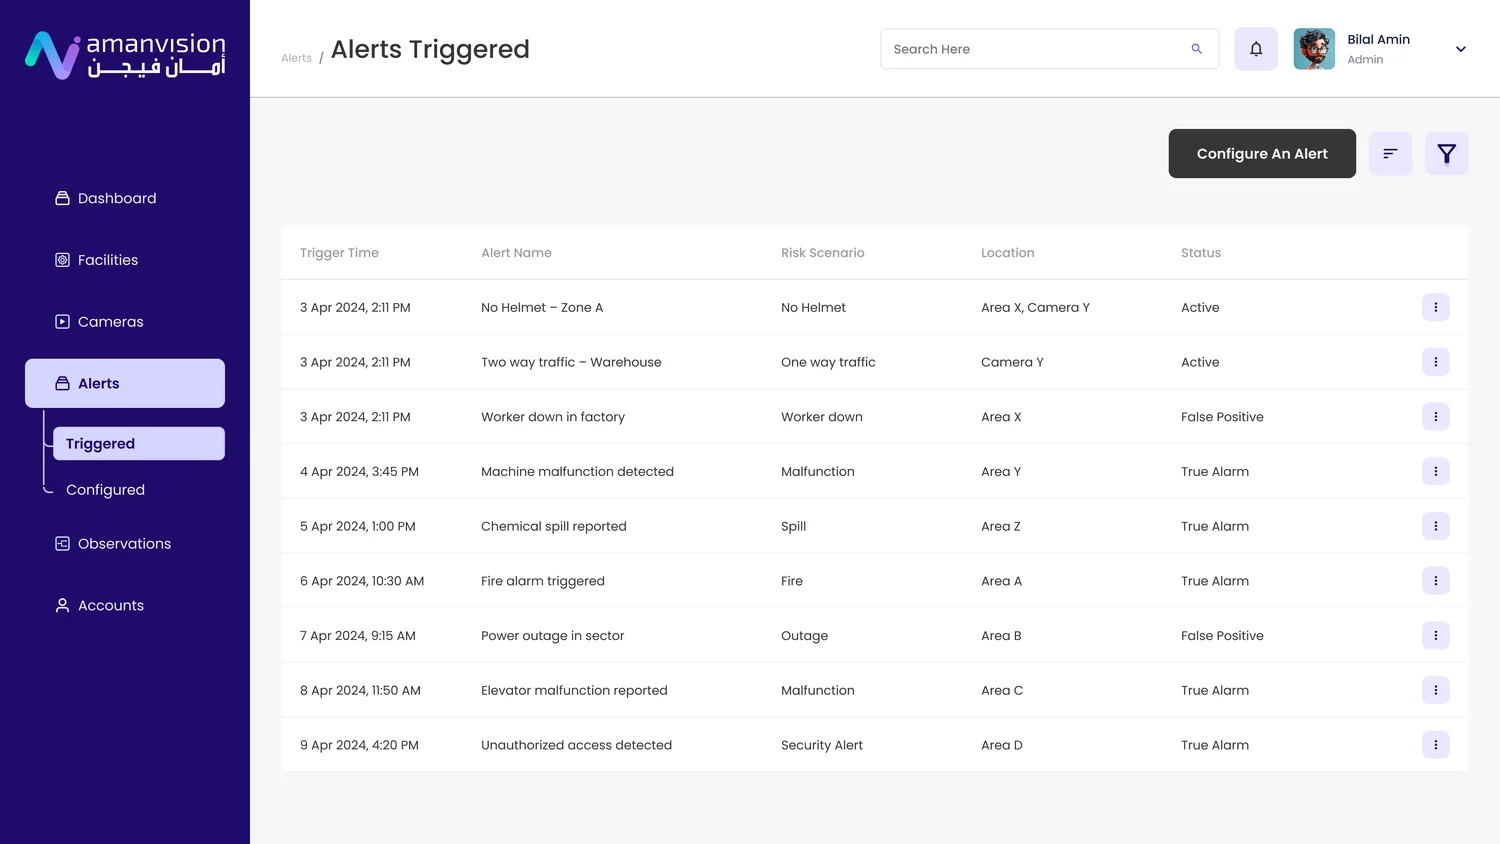Select Unauthorized access detected alert name
This screenshot has height=844, width=1500.
tap(576, 745)
